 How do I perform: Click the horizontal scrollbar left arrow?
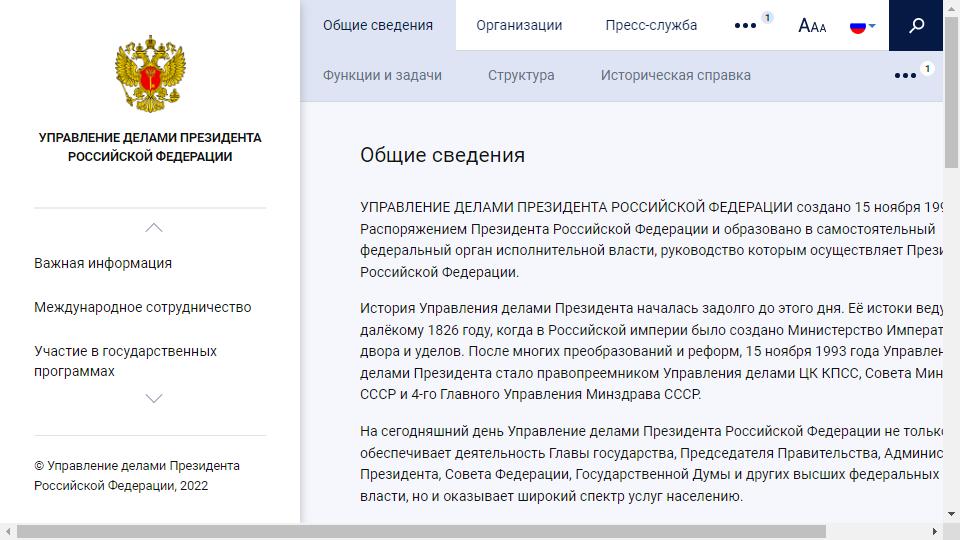click(8, 531)
